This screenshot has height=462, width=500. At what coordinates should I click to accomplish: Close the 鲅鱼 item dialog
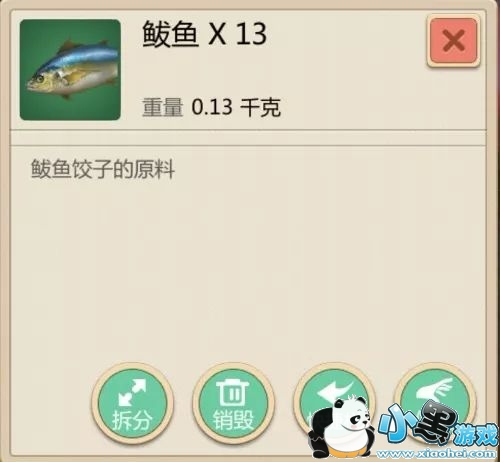[x=454, y=40]
